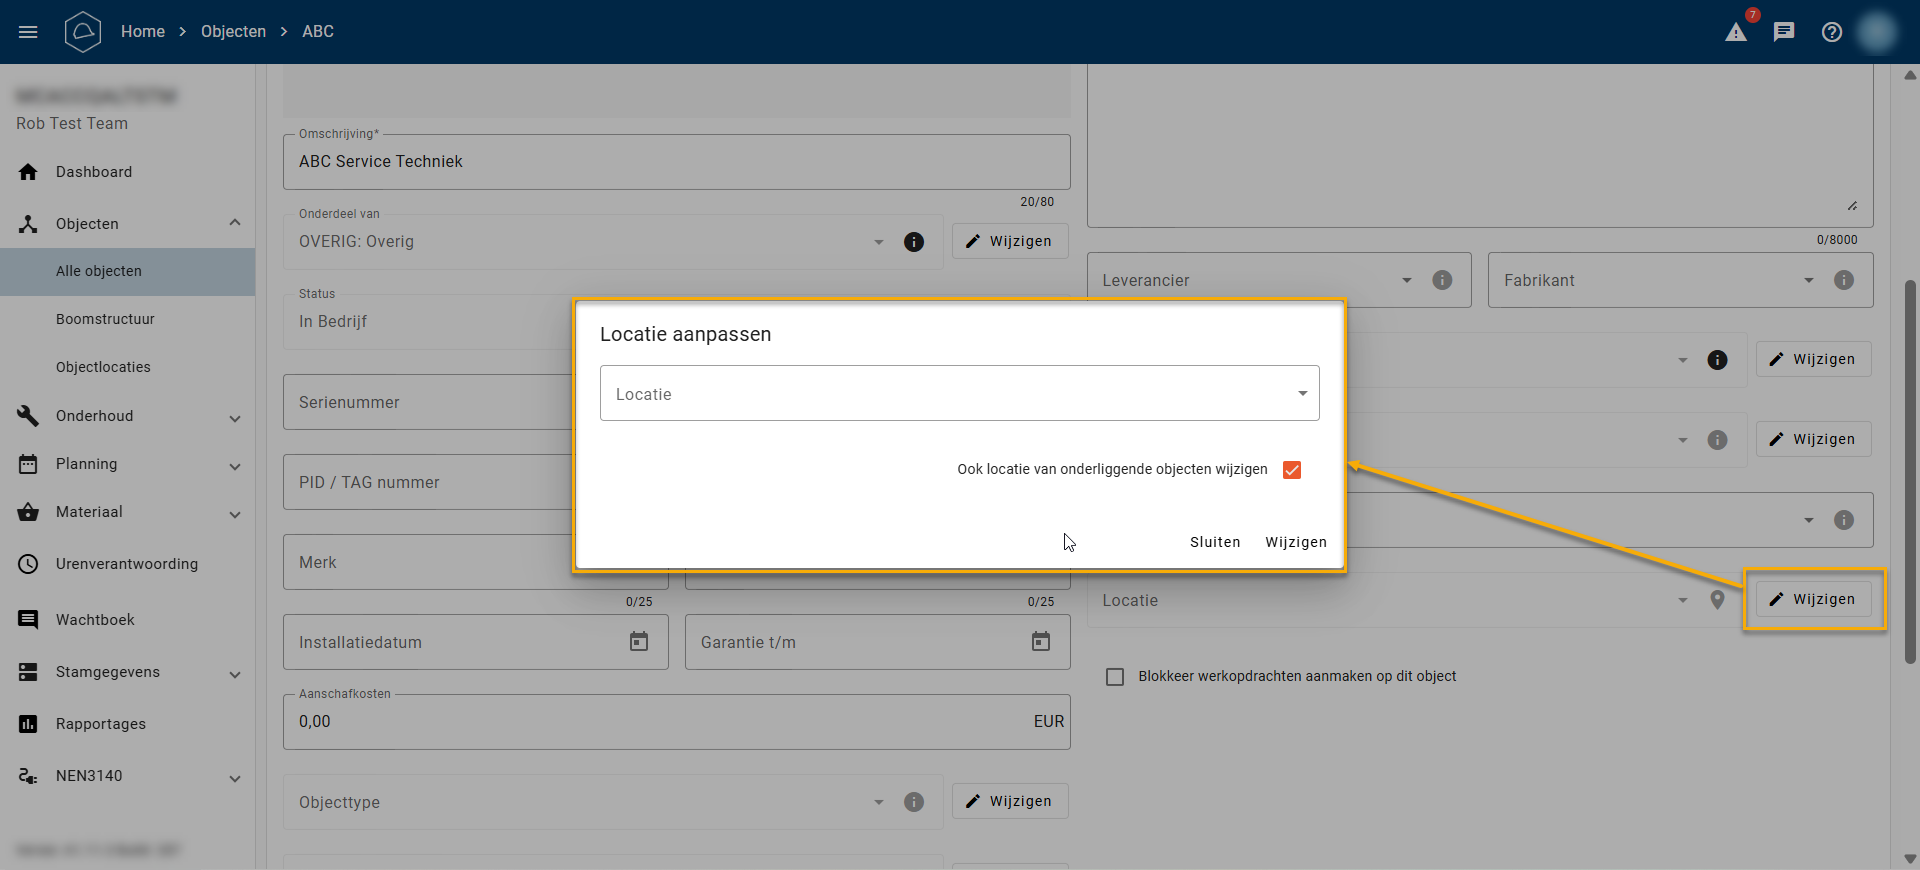Go to Dashboard in the sidebar
The width and height of the screenshot is (1920, 870).
[94, 172]
